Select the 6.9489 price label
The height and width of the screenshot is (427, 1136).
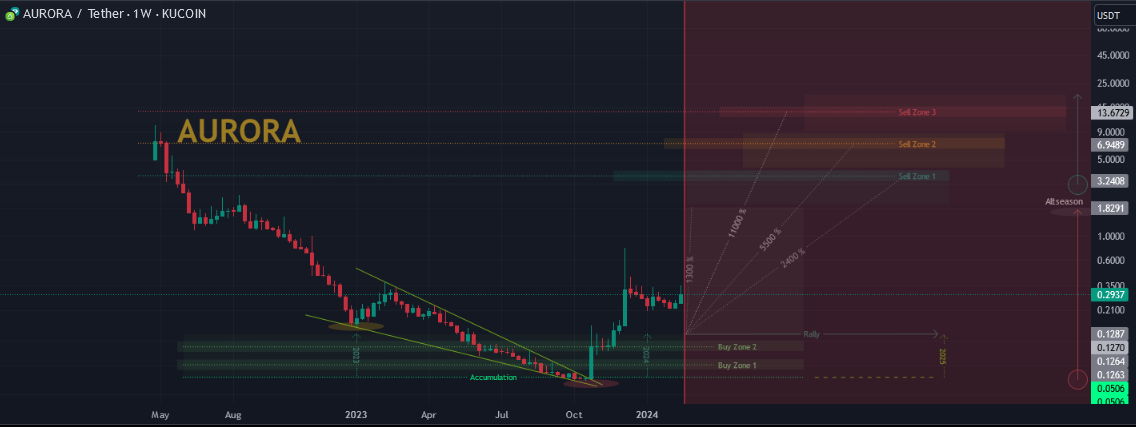pos(1110,146)
